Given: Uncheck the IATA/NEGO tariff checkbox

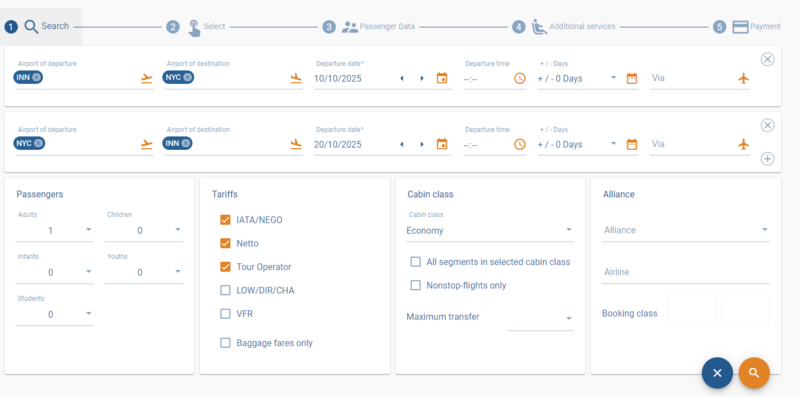Looking at the screenshot, I should [225, 220].
